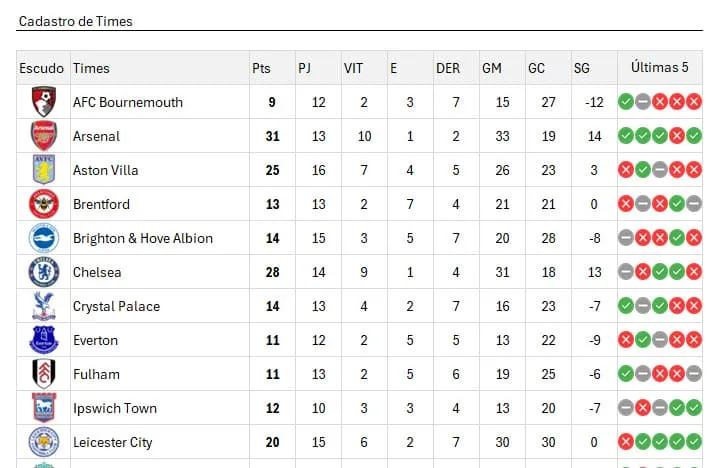
Task: Click the Aston Villa crest
Action: [x=43, y=170]
